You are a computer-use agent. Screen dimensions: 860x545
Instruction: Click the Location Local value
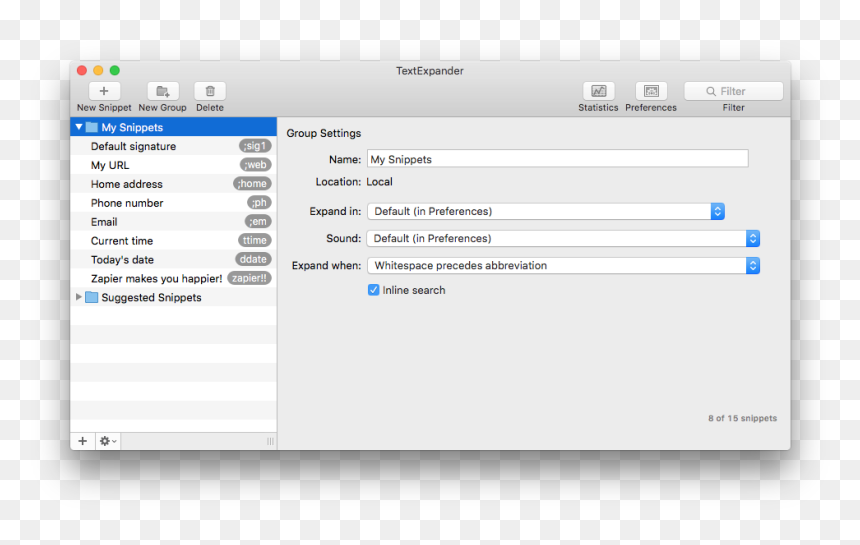379,181
